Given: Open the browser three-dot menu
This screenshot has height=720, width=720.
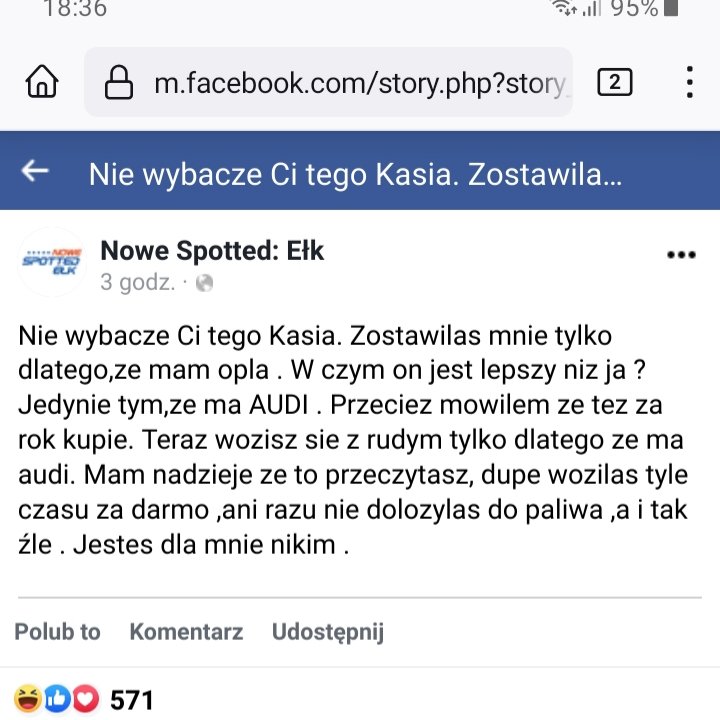Looking at the screenshot, I should tap(690, 82).
